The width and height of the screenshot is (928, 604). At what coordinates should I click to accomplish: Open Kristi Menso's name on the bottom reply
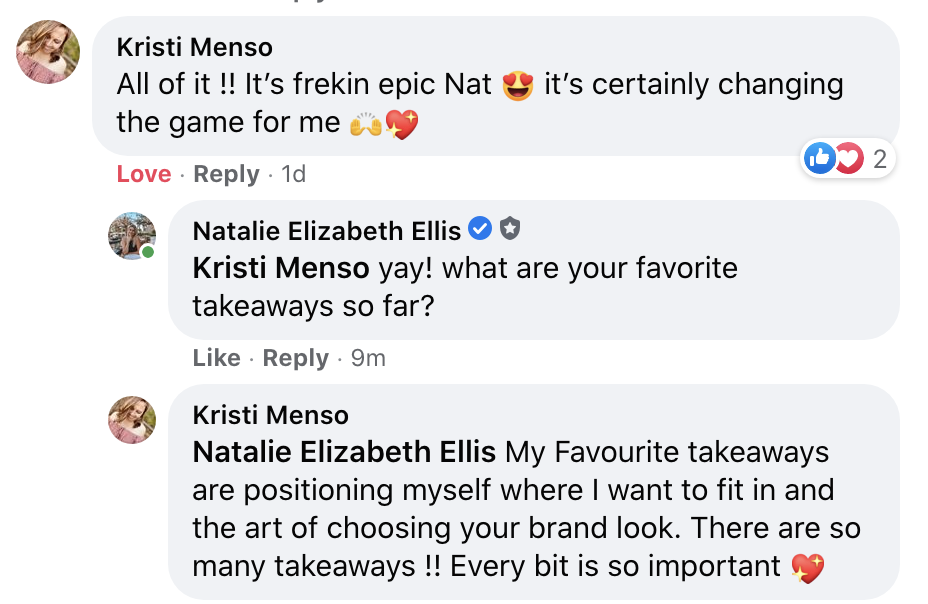[270, 415]
